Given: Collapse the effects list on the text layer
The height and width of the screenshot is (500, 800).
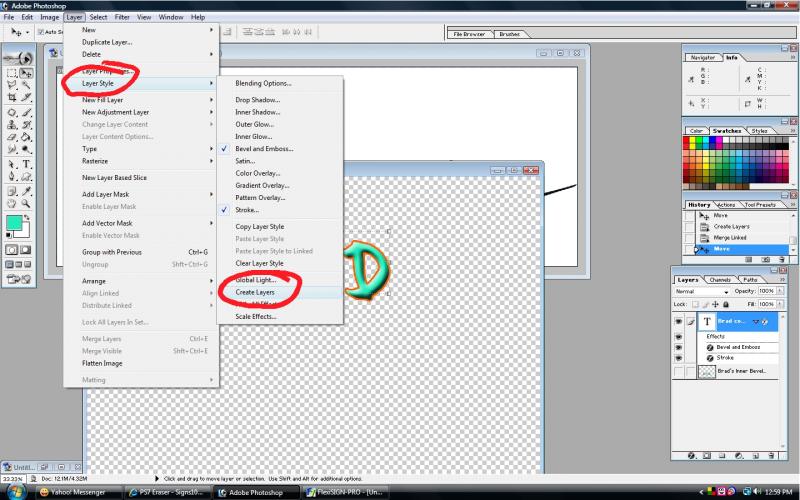Looking at the screenshot, I should pos(756,321).
